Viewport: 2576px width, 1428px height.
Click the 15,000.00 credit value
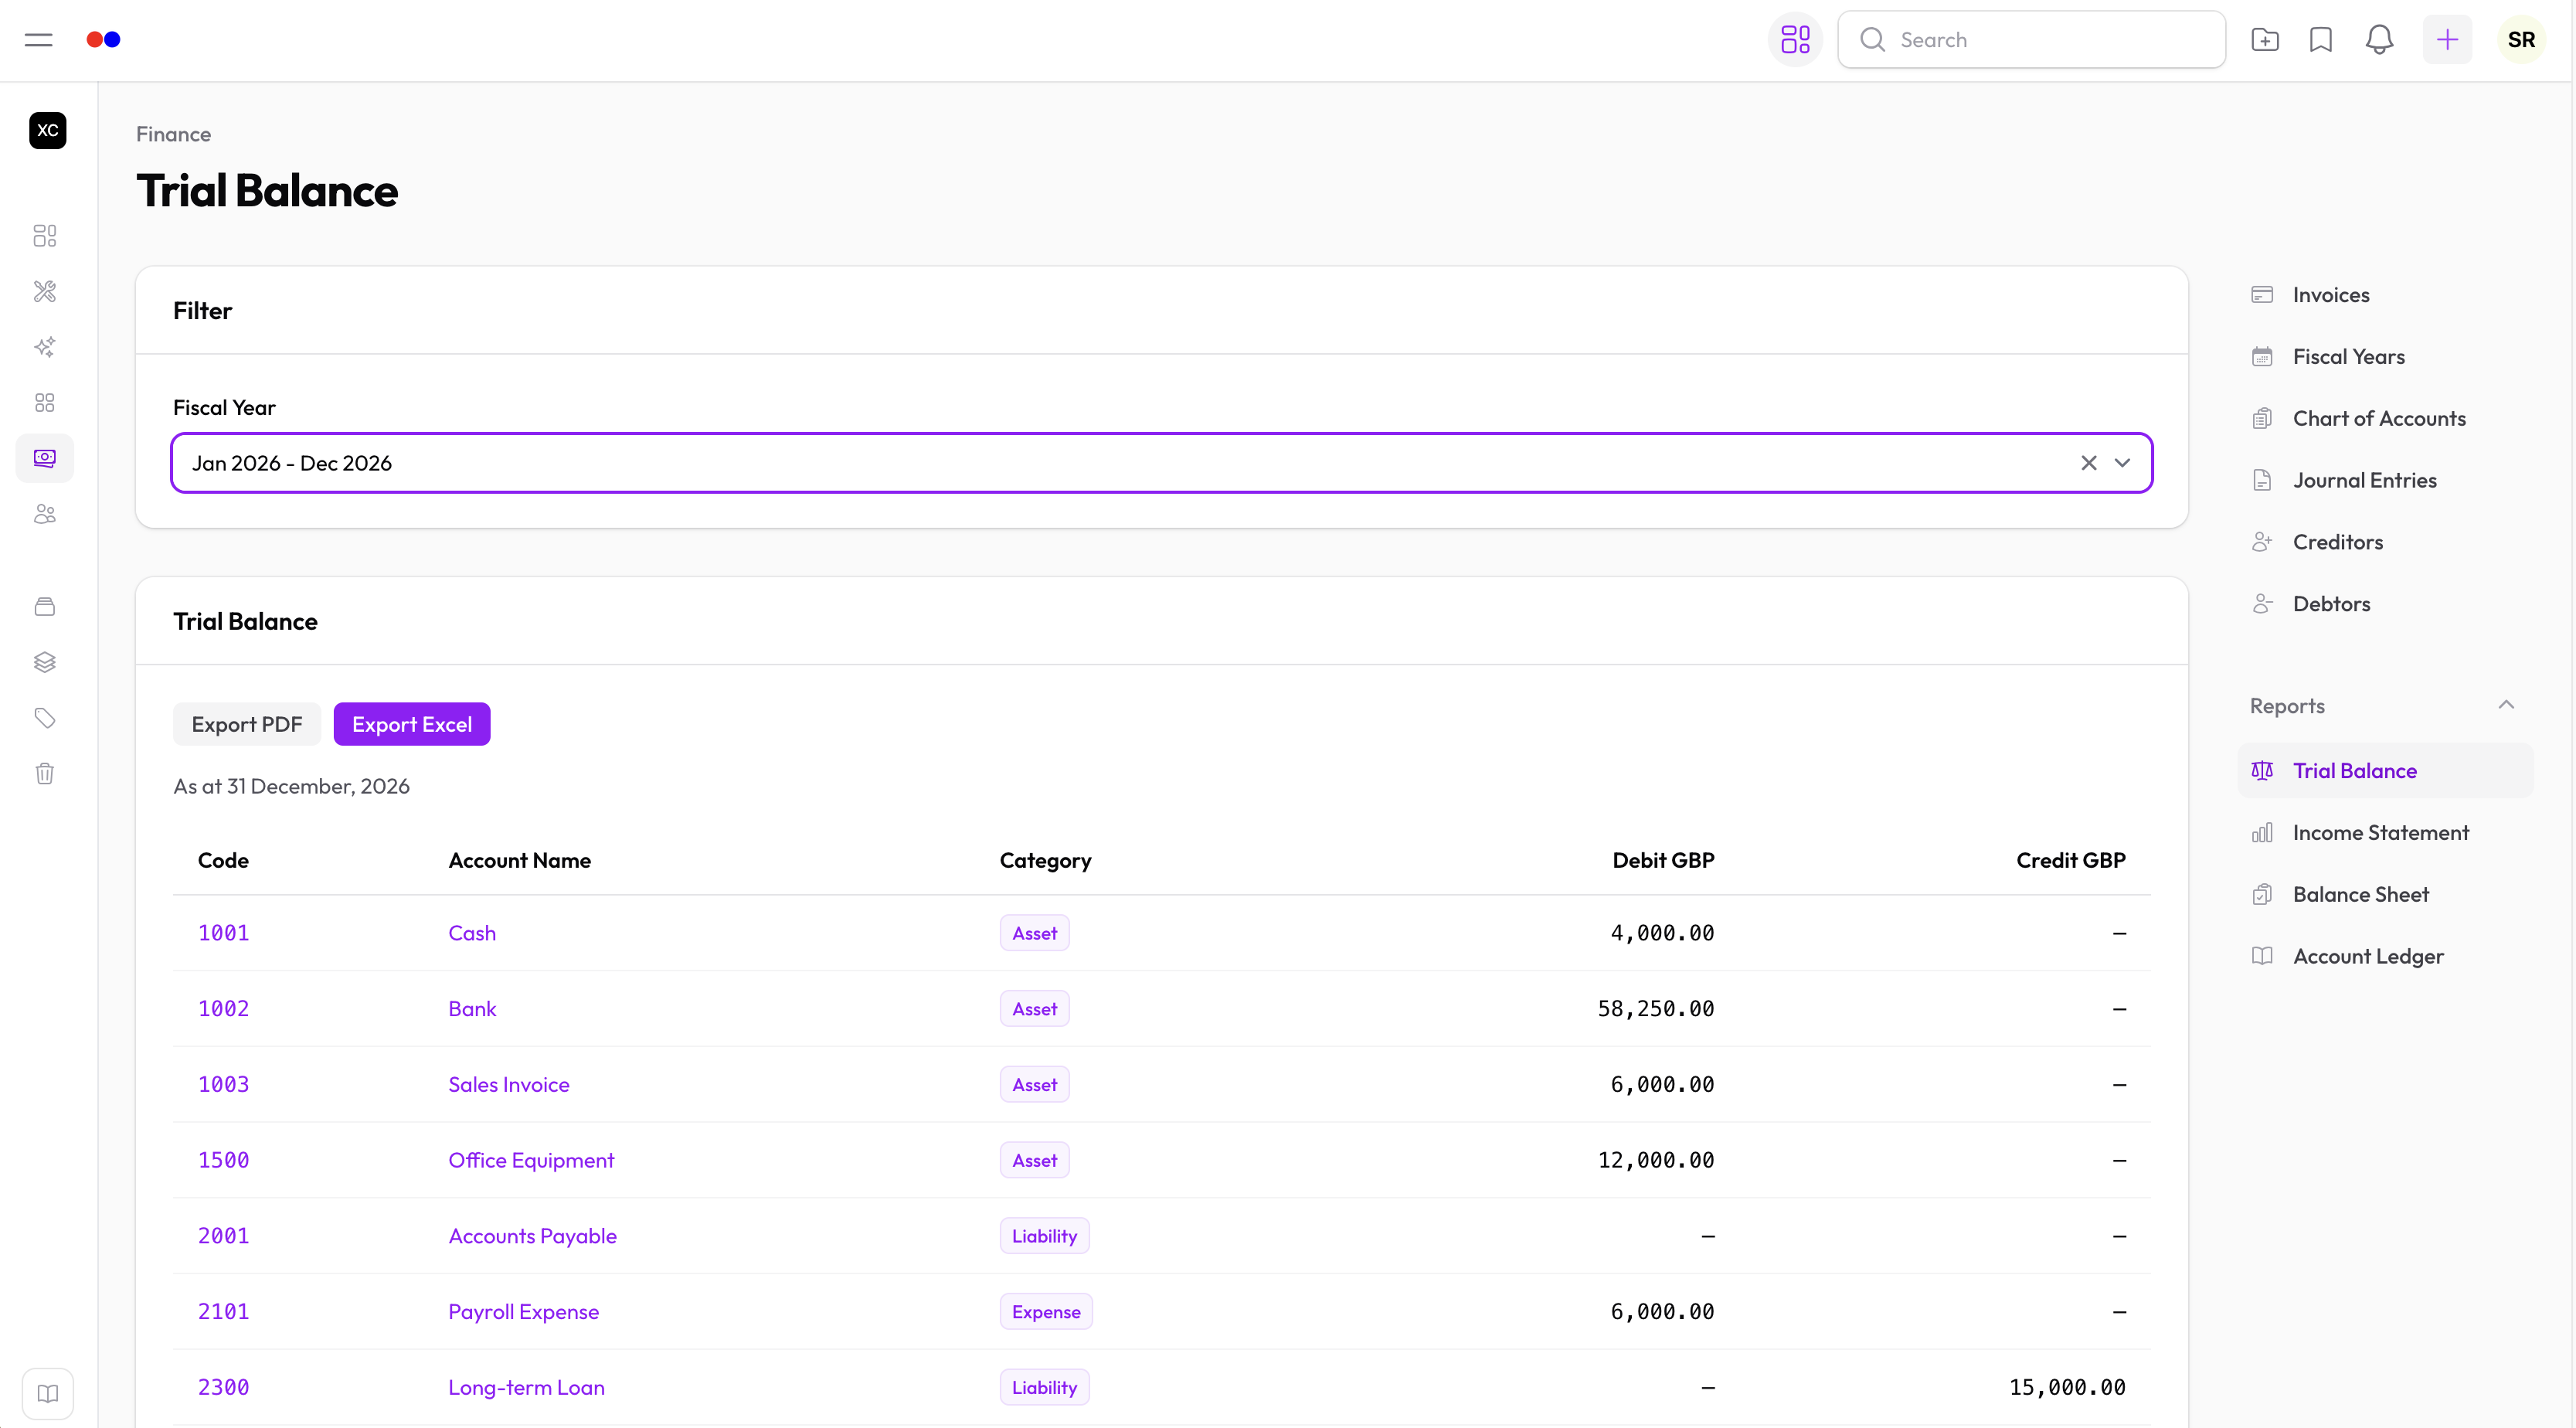pyautogui.click(x=2067, y=1388)
